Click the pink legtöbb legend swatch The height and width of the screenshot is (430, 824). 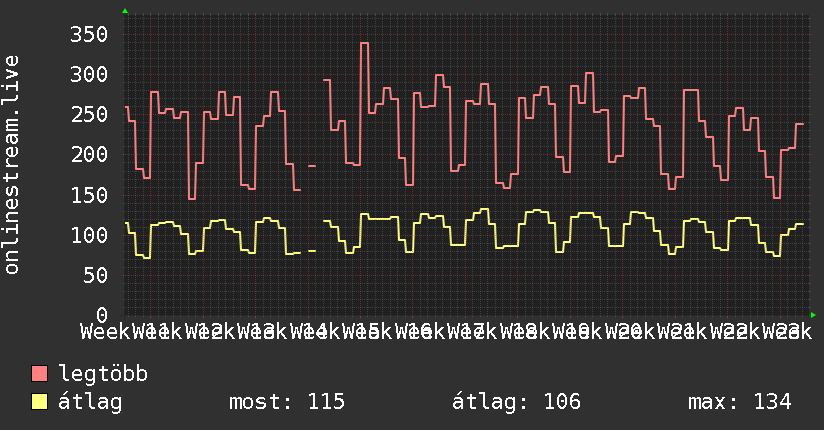[40, 374]
